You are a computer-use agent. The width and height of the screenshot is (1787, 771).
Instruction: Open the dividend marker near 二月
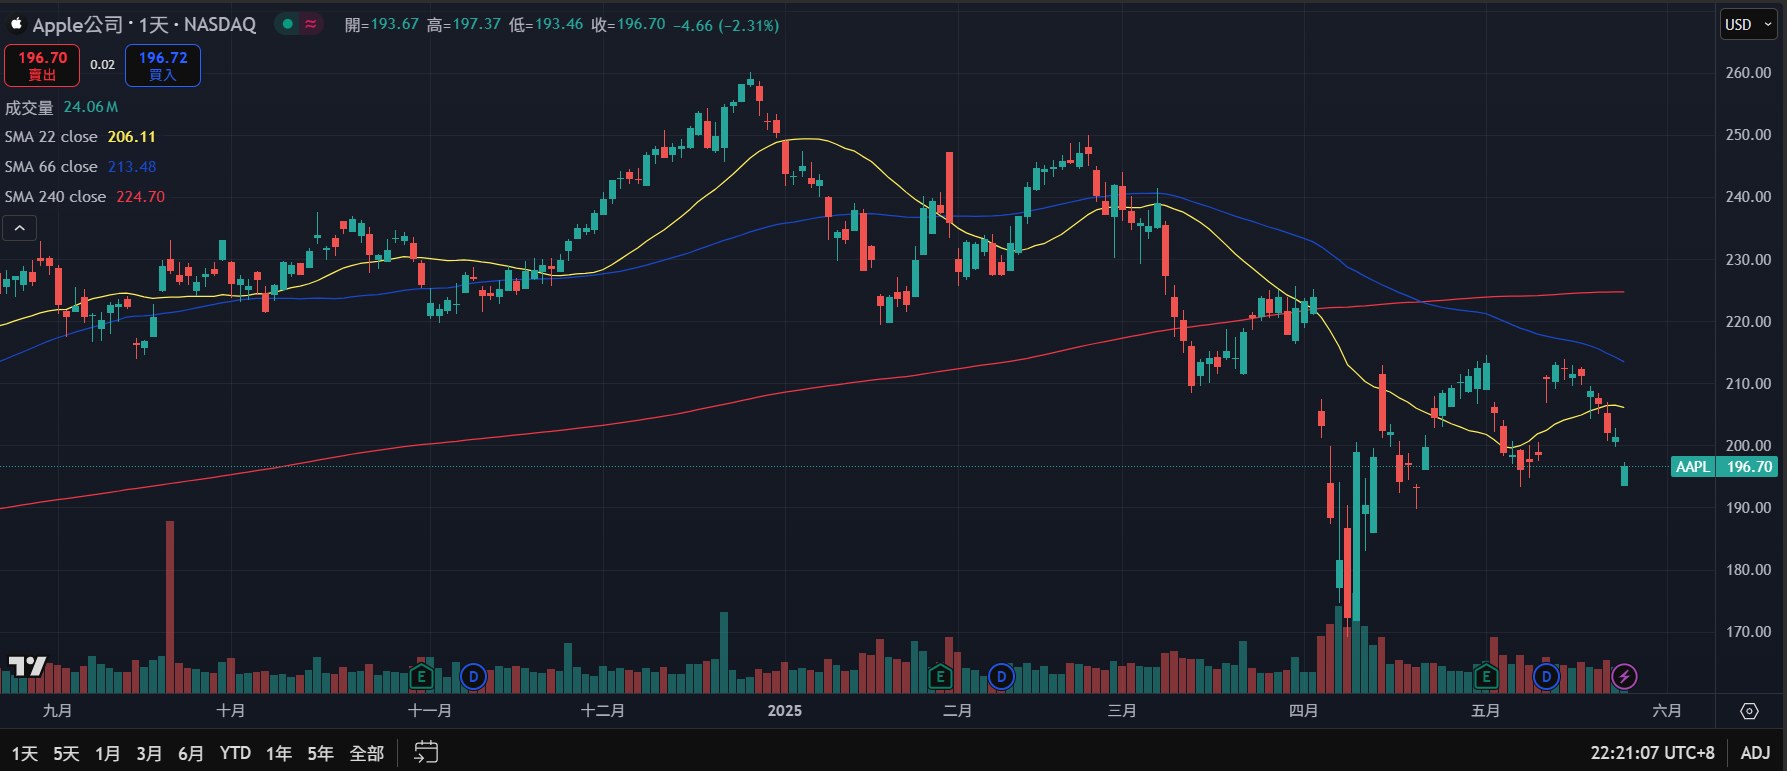[1001, 677]
